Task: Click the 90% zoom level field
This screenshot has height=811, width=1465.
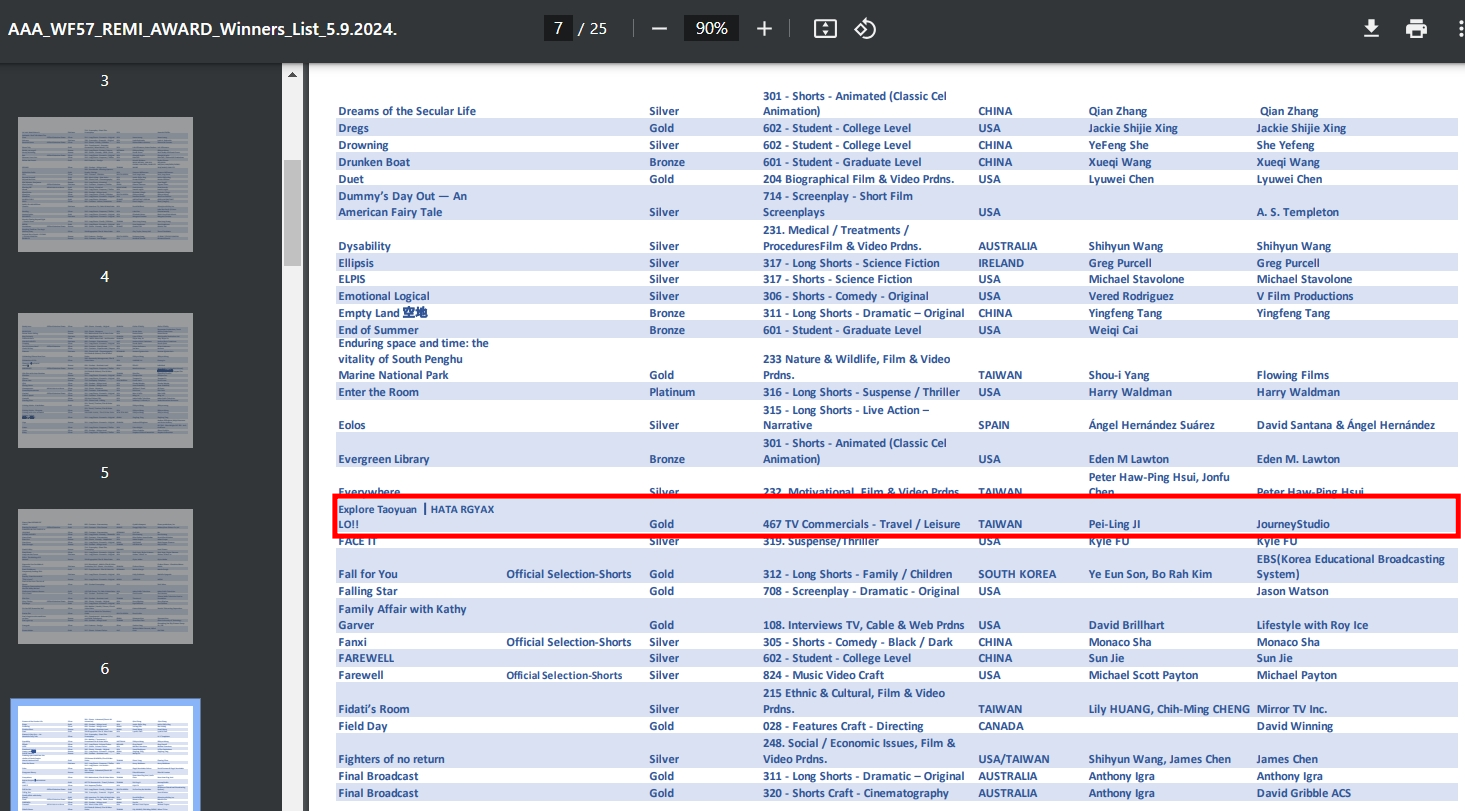Action: coord(711,28)
